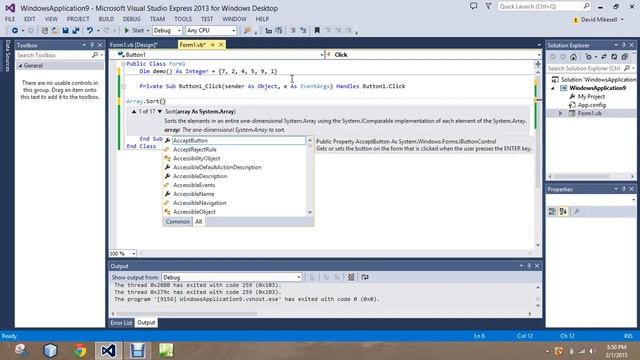Save the current file with the Save icon

(65, 31)
